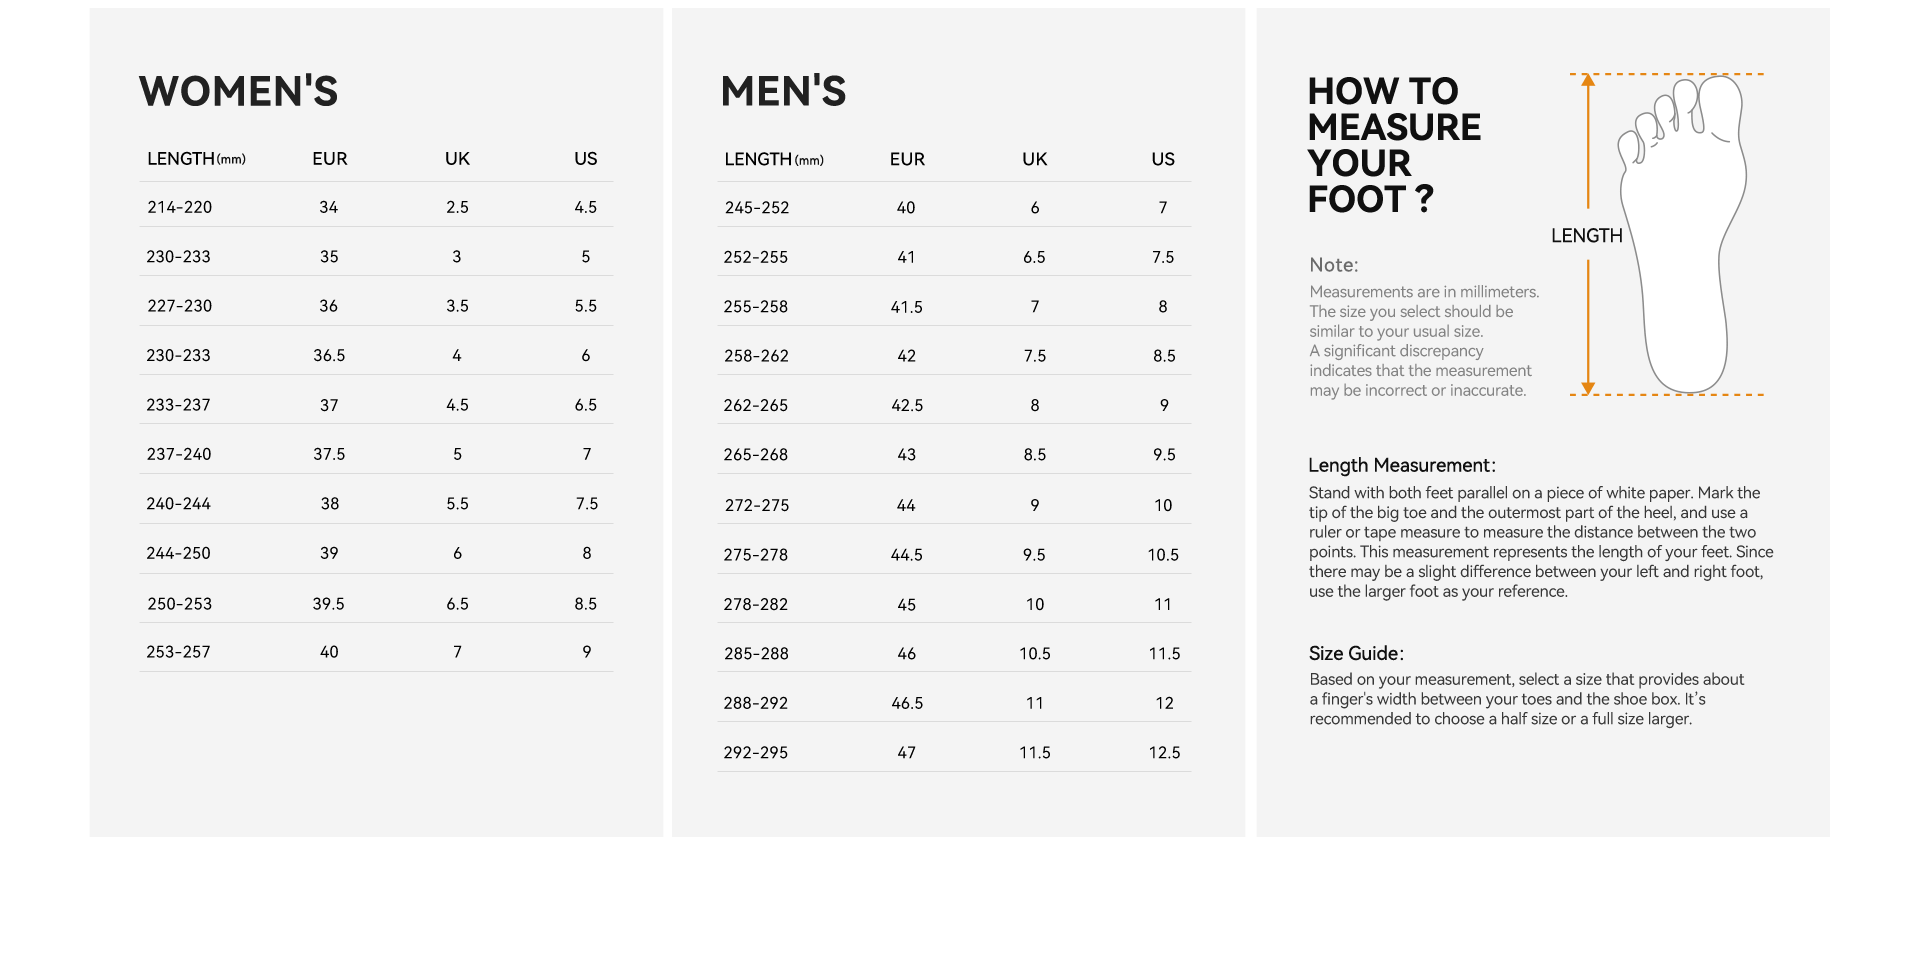1920x978 pixels.
Task: Select the men's US column header
Action: coord(1163,159)
